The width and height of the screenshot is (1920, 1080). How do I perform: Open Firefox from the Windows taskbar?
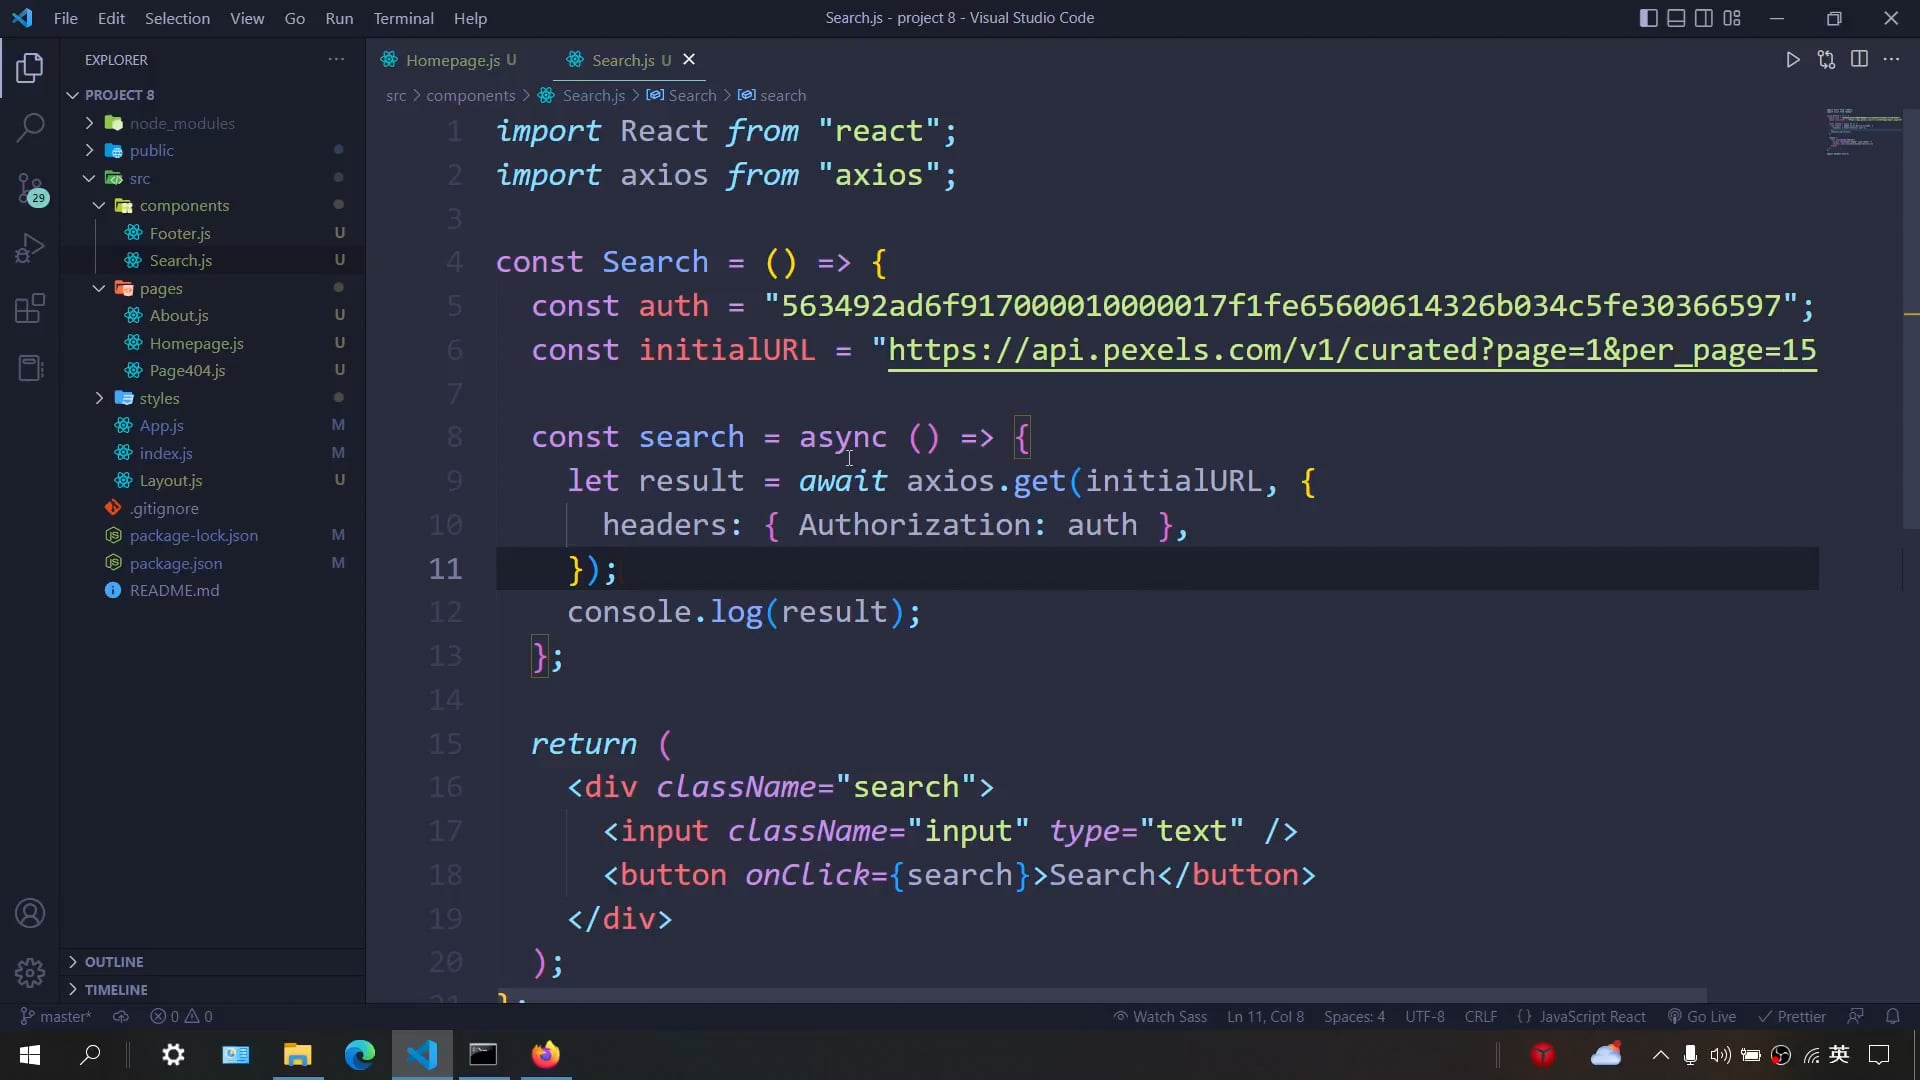pyautogui.click(x=545, y=1055)
